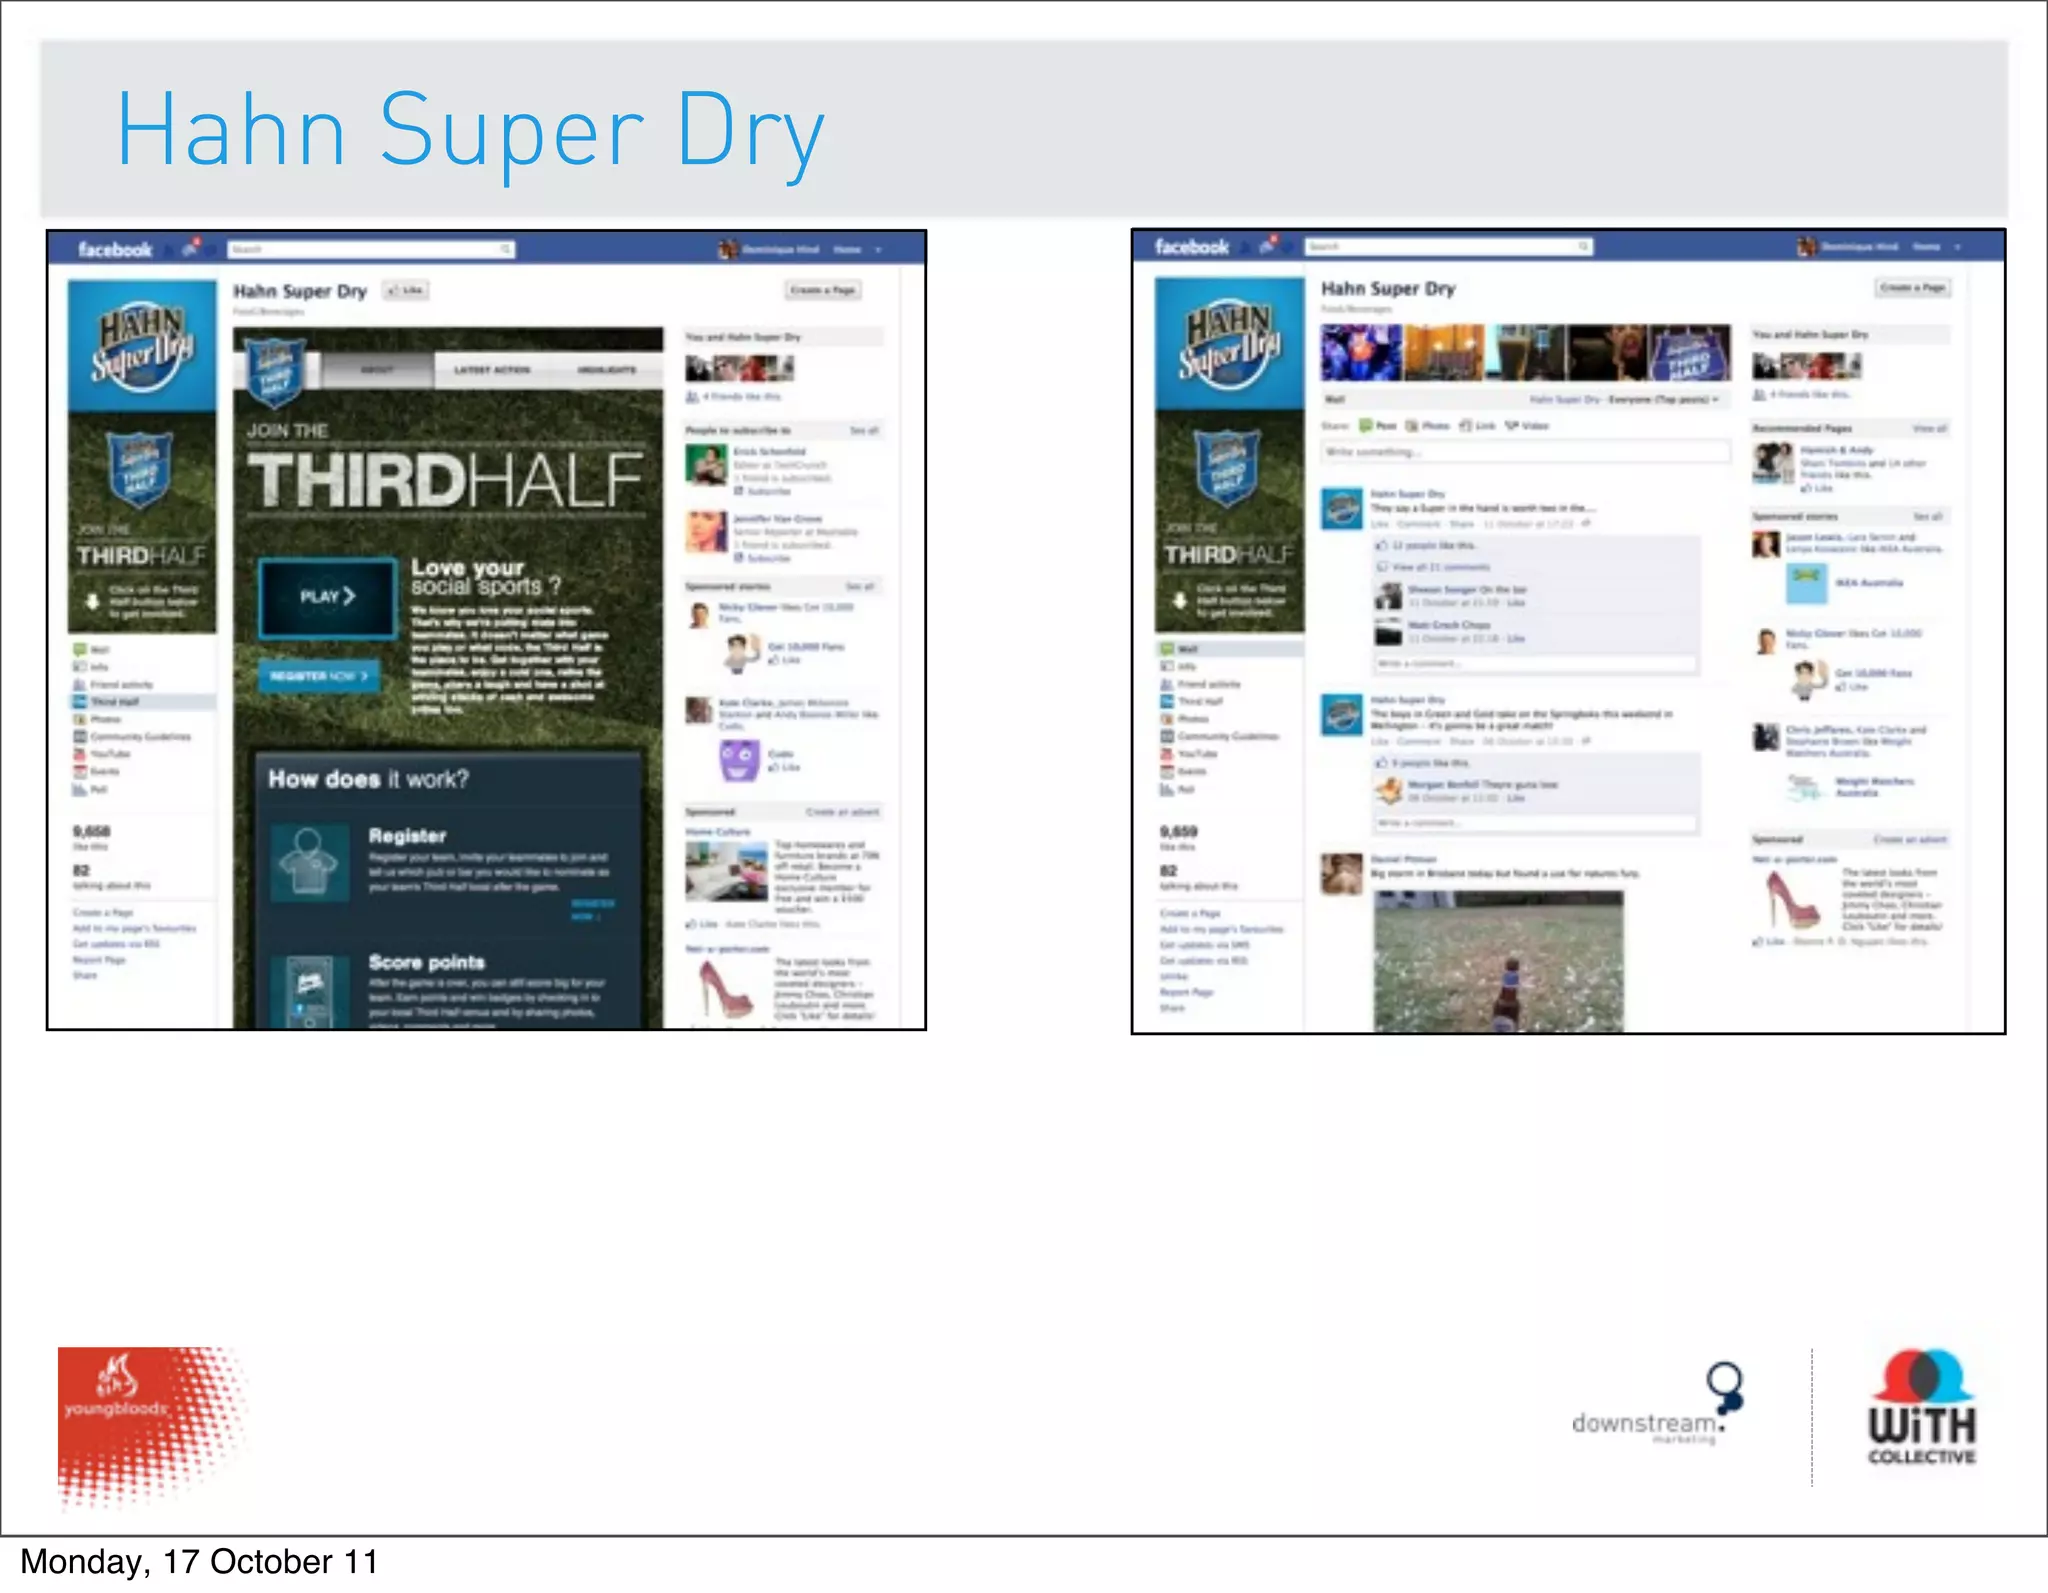Click Hamish & Andy recommended page picture
This screenshot has width=2048, height=1593.
(1773, 463)
